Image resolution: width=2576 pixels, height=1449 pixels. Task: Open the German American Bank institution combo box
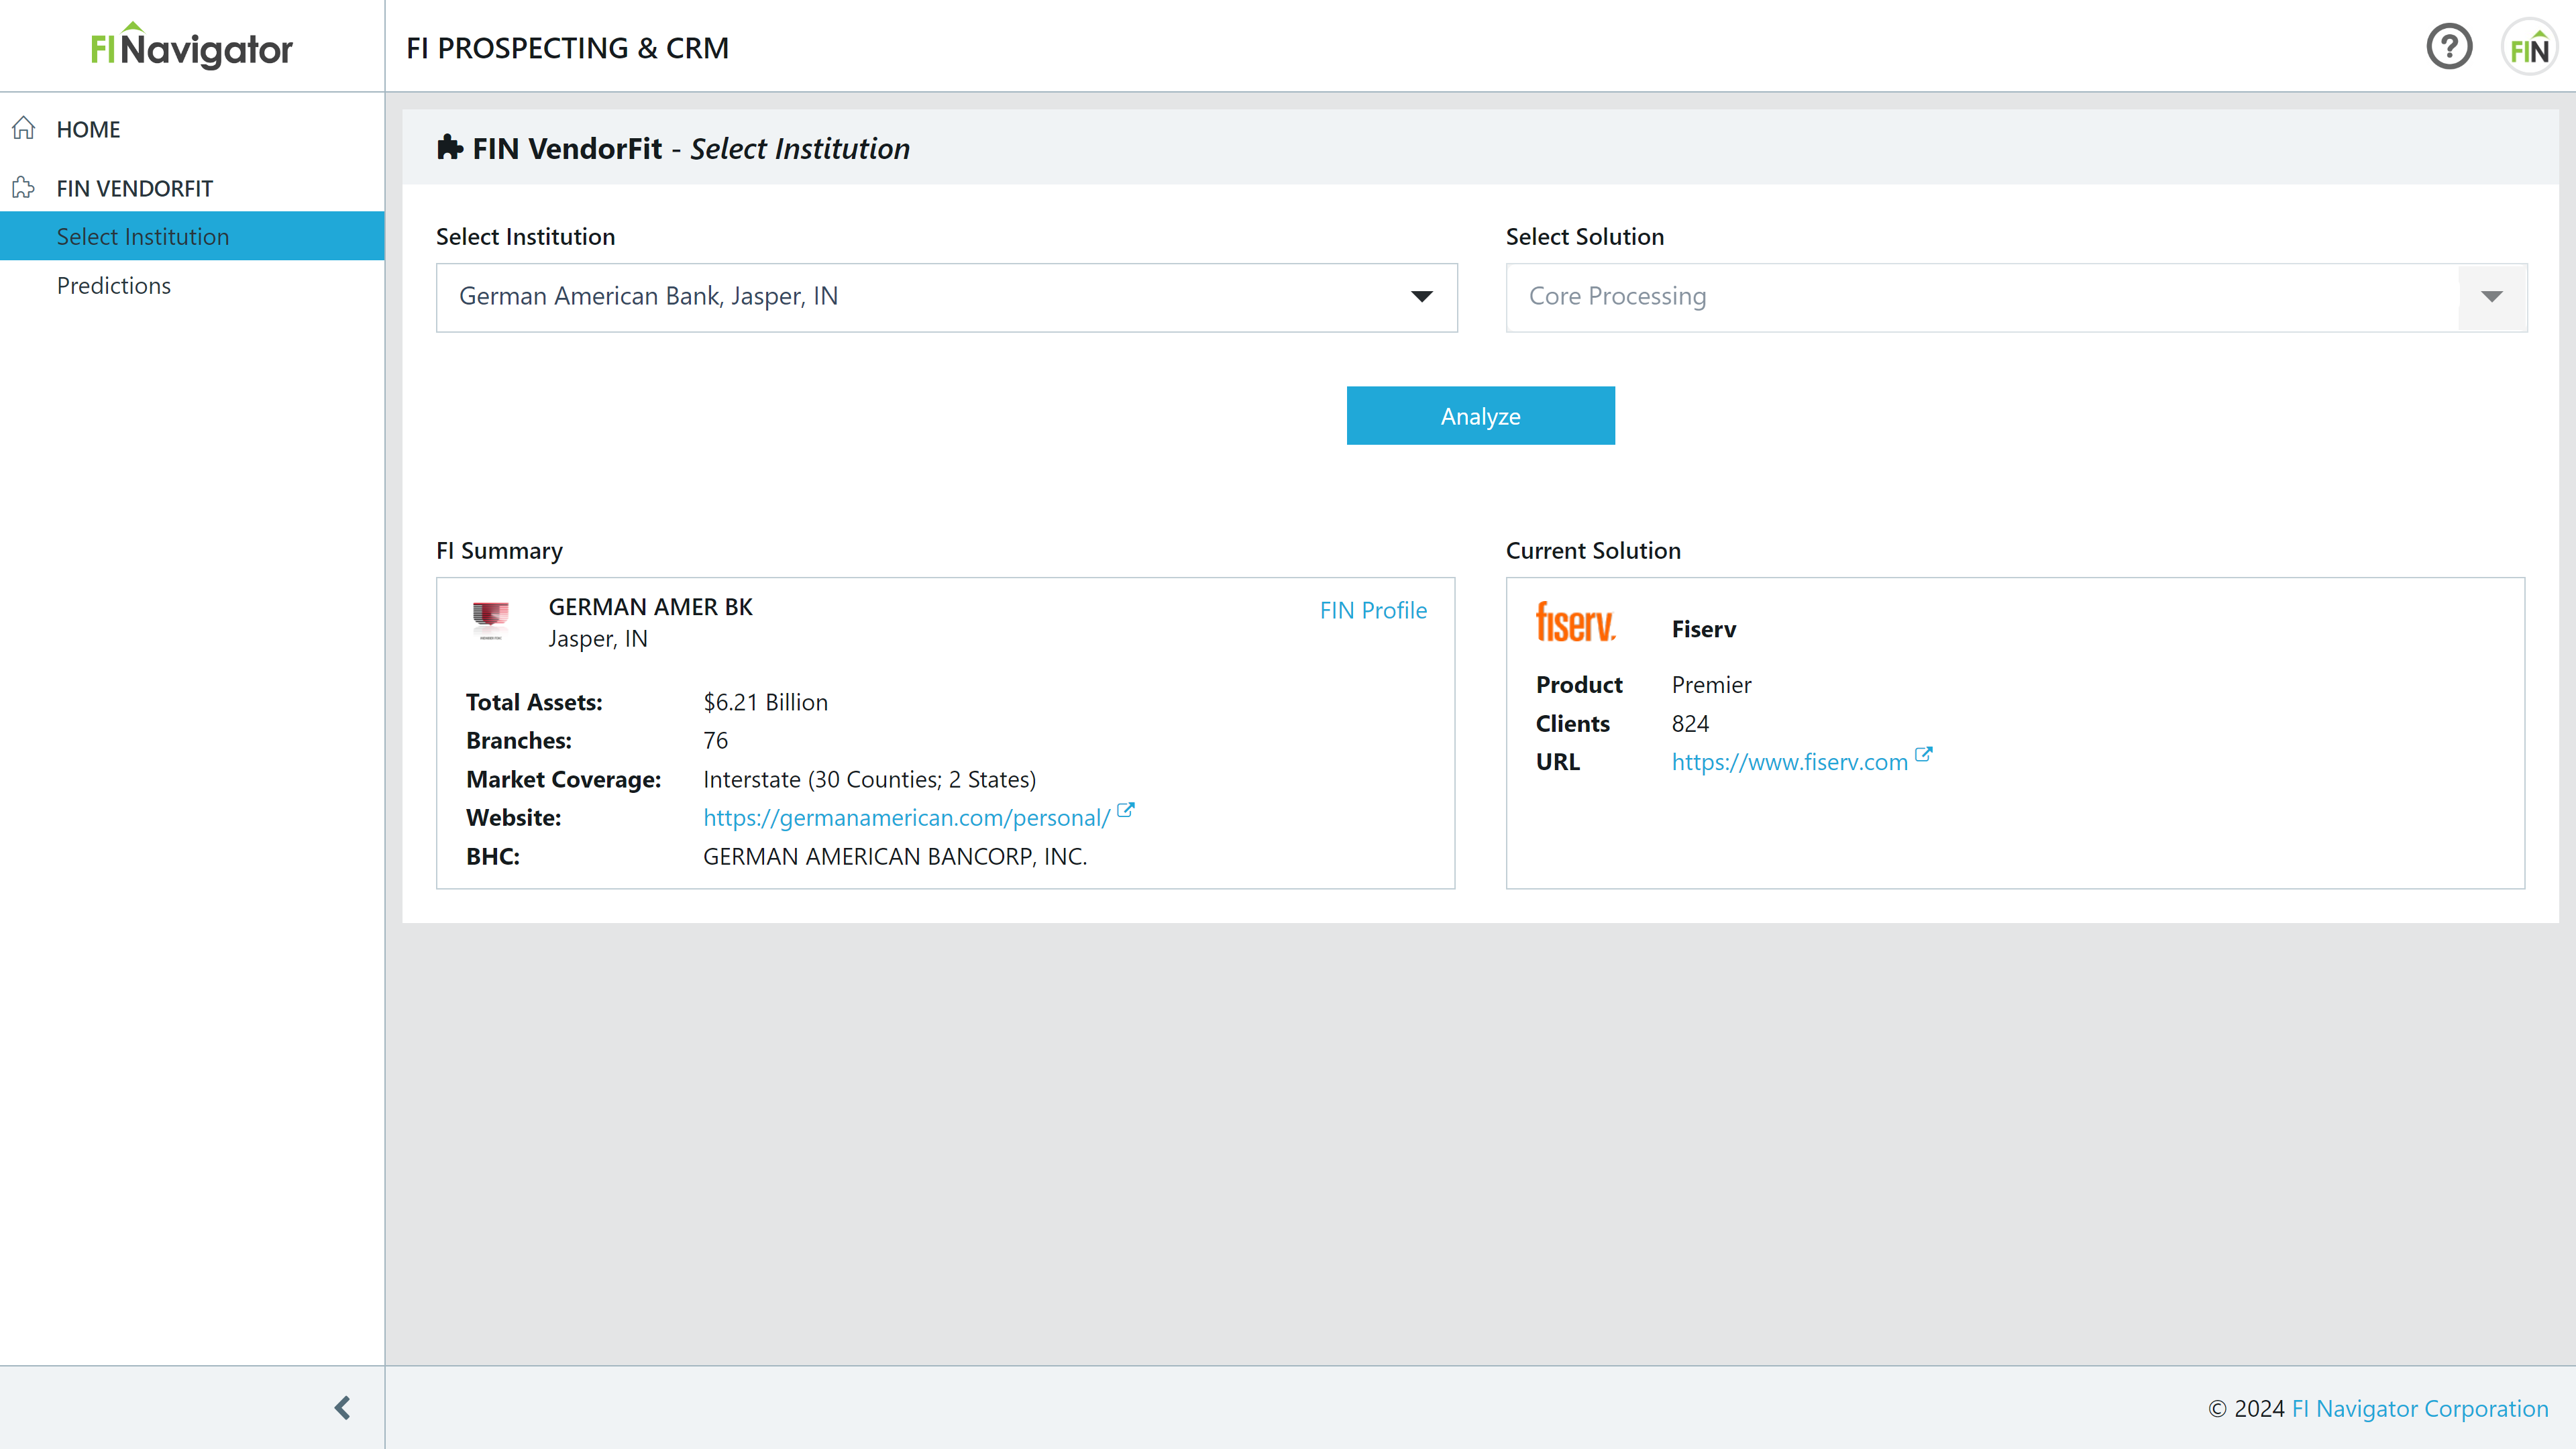946,297
